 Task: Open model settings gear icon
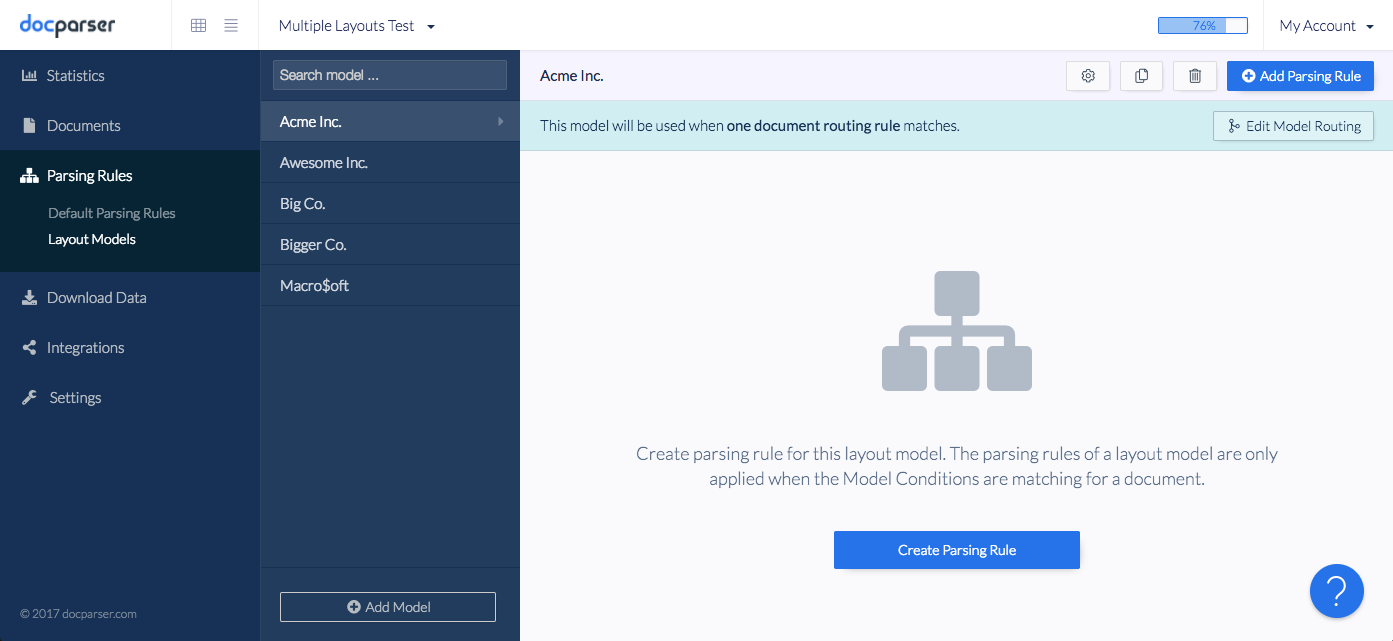[x=1088, y=76]
